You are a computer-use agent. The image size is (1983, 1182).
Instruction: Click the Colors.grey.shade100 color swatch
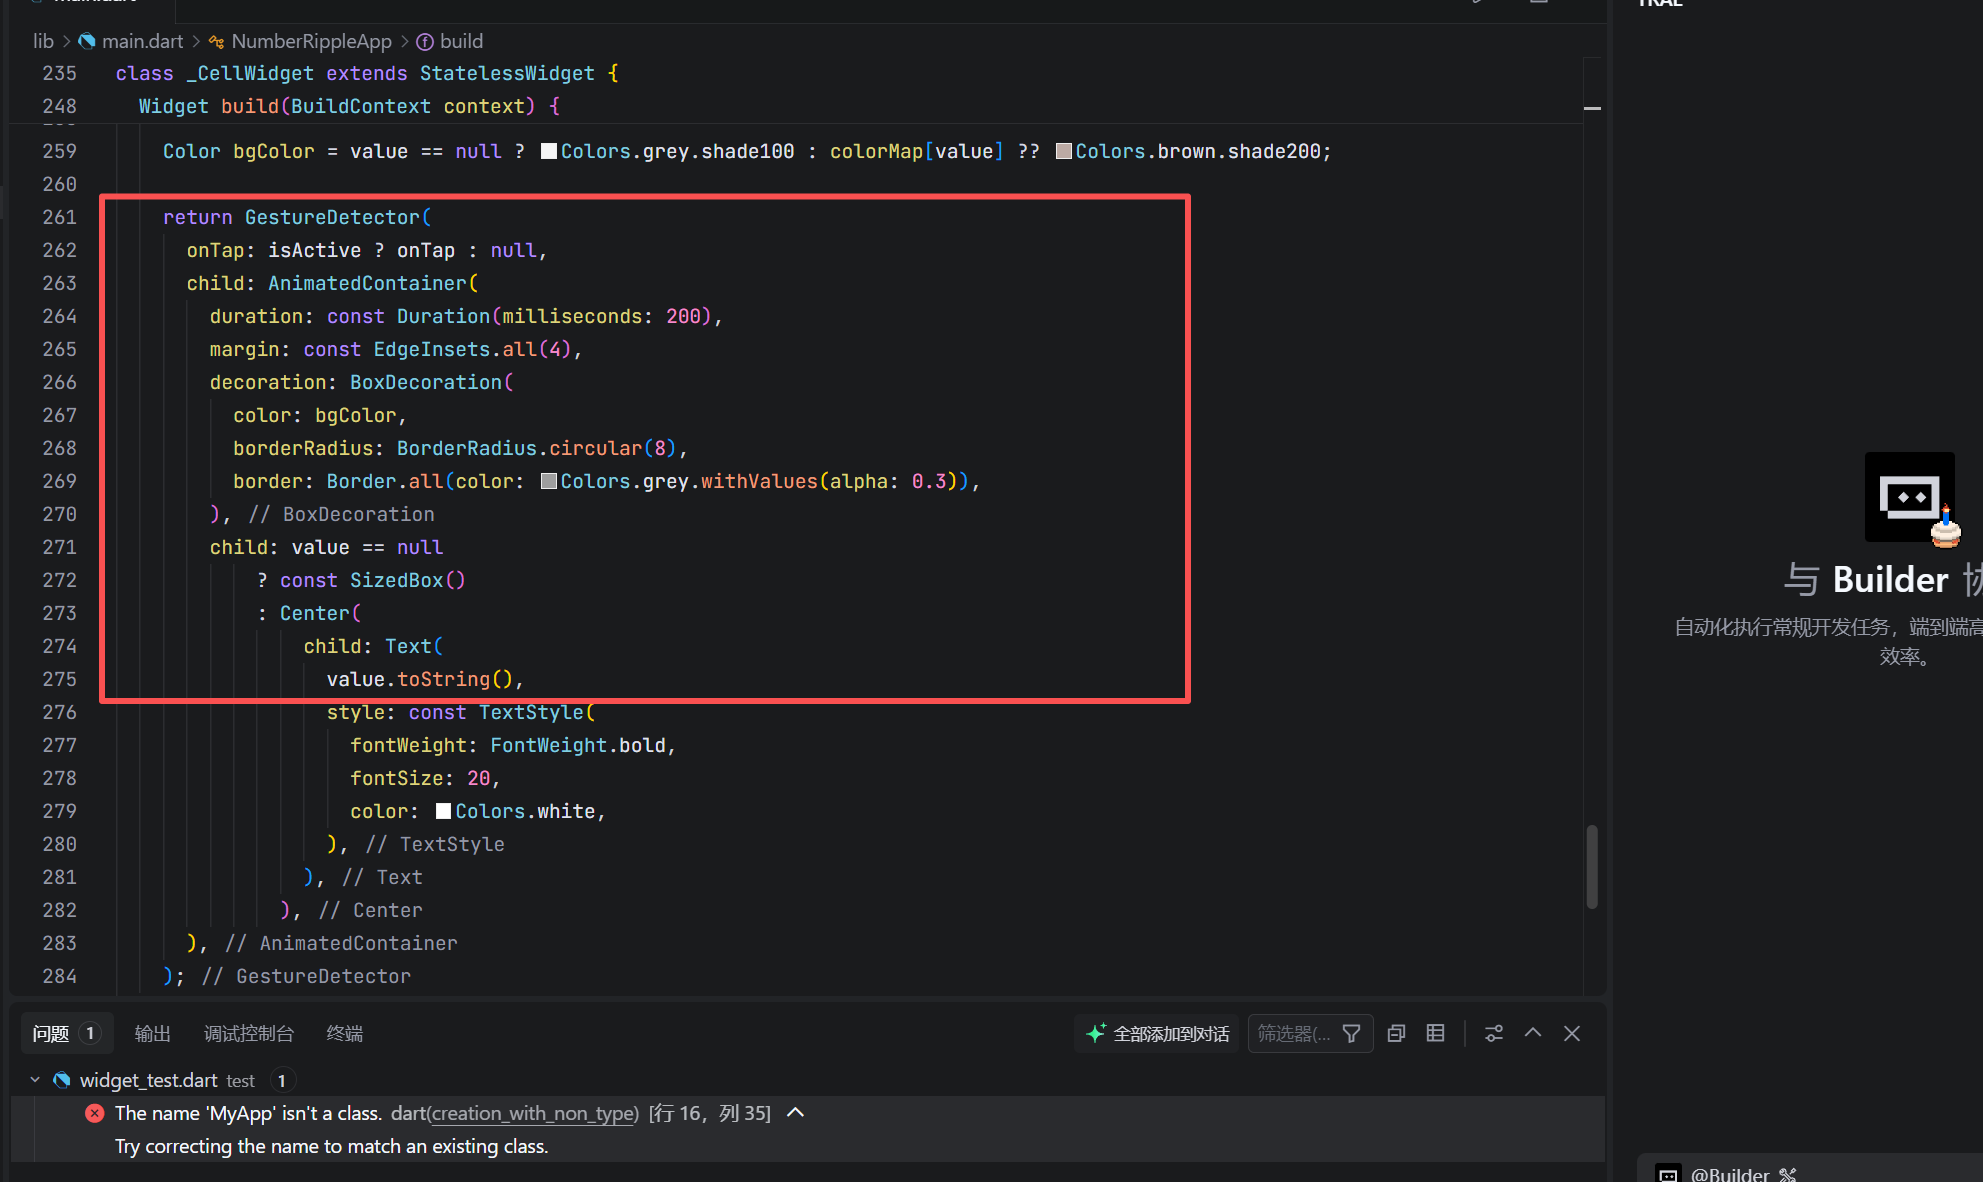tap(549, 151)
